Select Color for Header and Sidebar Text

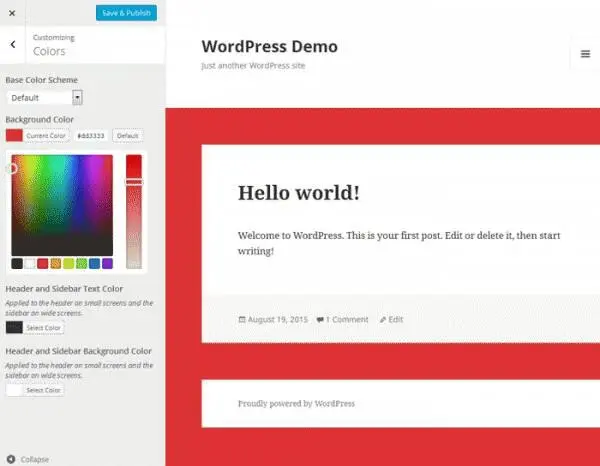[44, 328]
